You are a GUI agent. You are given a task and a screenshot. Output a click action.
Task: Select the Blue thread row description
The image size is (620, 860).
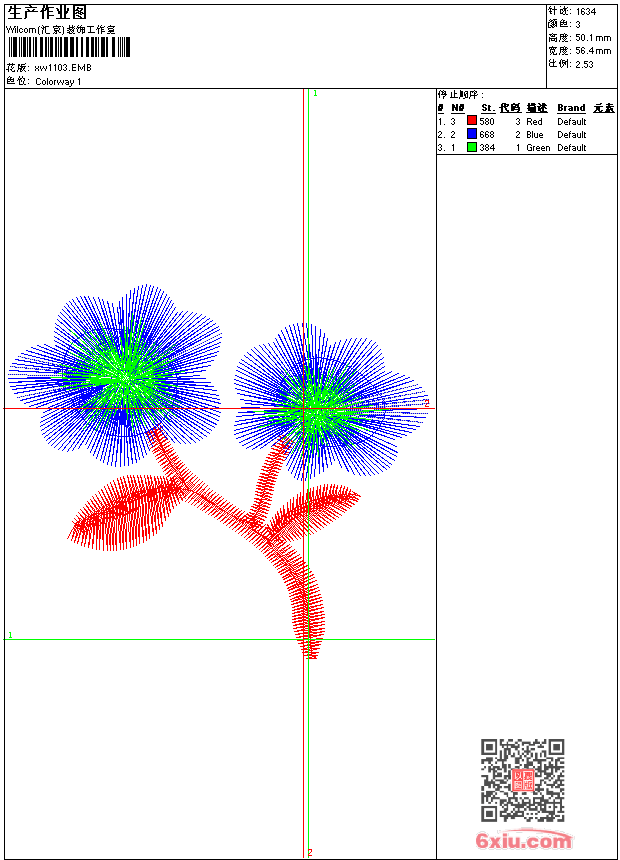pyautogui.click(x=534, y=134)
